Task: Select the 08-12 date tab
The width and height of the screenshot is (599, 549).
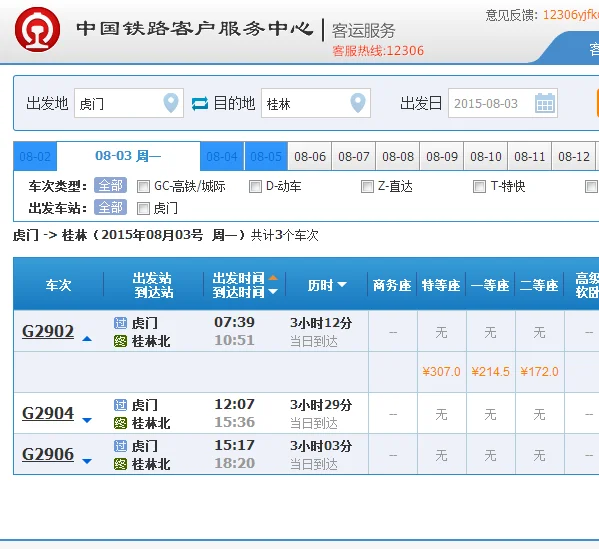Action: pyautogui.click(x=573, y=156)
